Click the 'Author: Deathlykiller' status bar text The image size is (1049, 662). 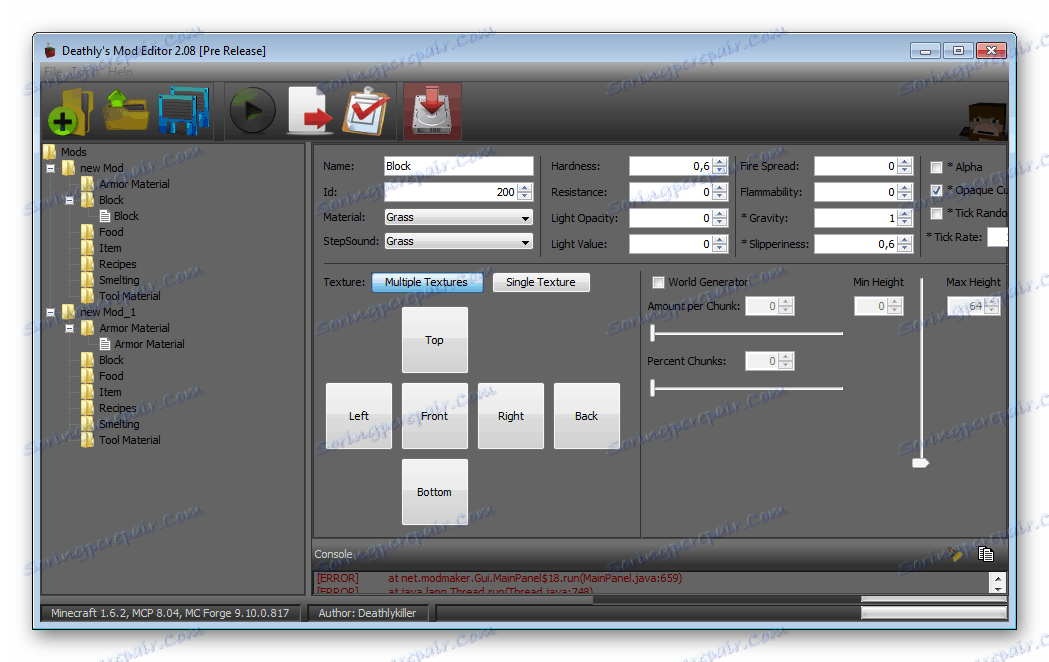(x=367, y=613)
